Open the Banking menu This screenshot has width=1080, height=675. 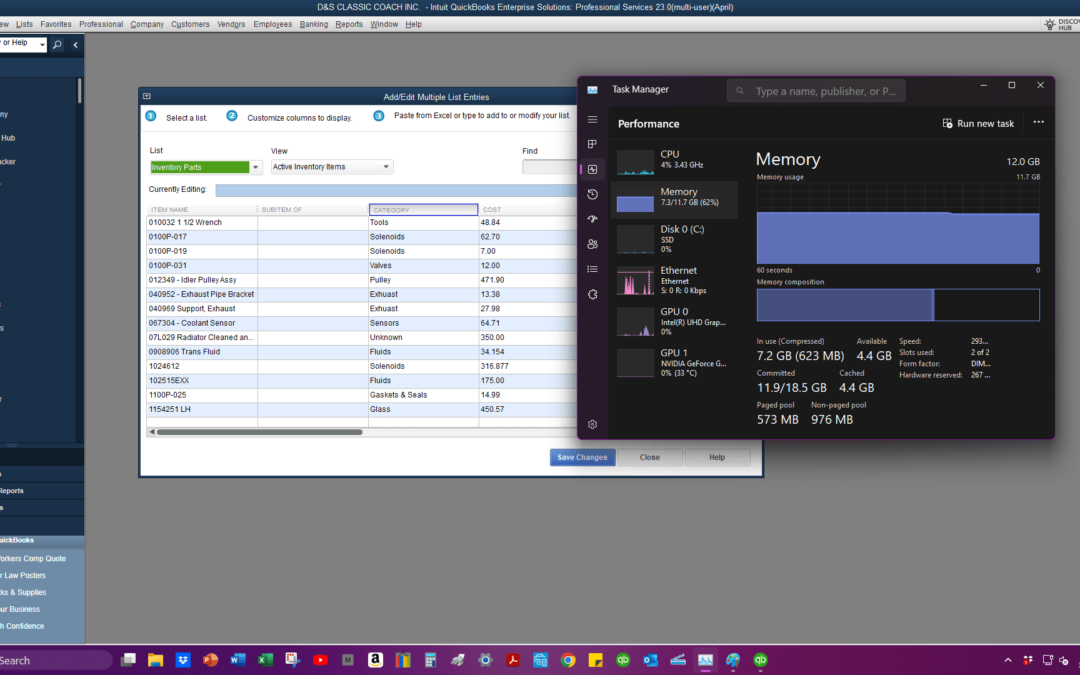click(313, 24)
